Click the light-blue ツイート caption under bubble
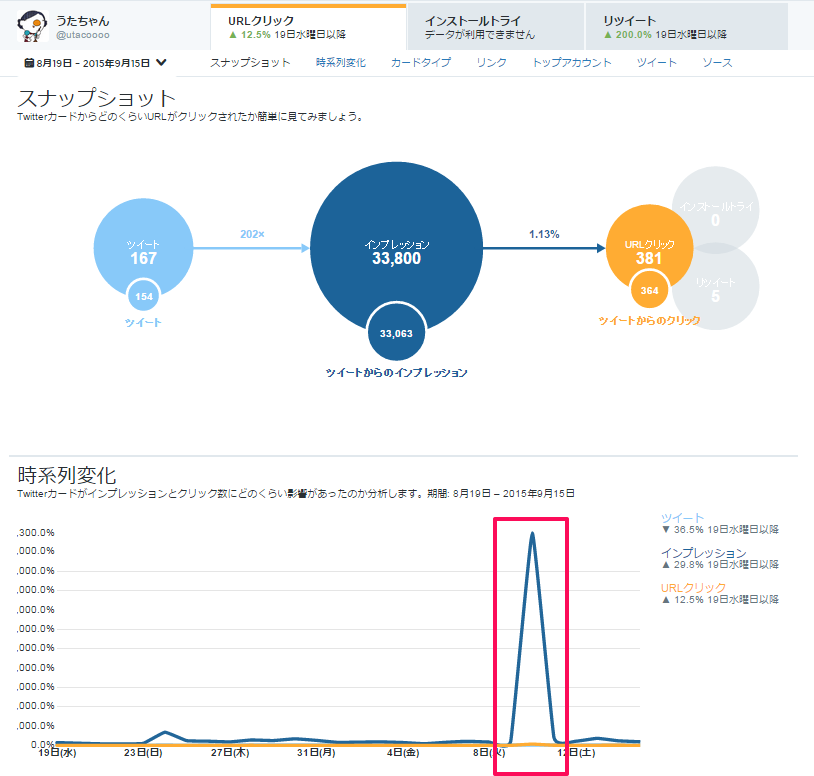Screen dimensions: 814x776 pyautogui.click(x=143, y=323)
